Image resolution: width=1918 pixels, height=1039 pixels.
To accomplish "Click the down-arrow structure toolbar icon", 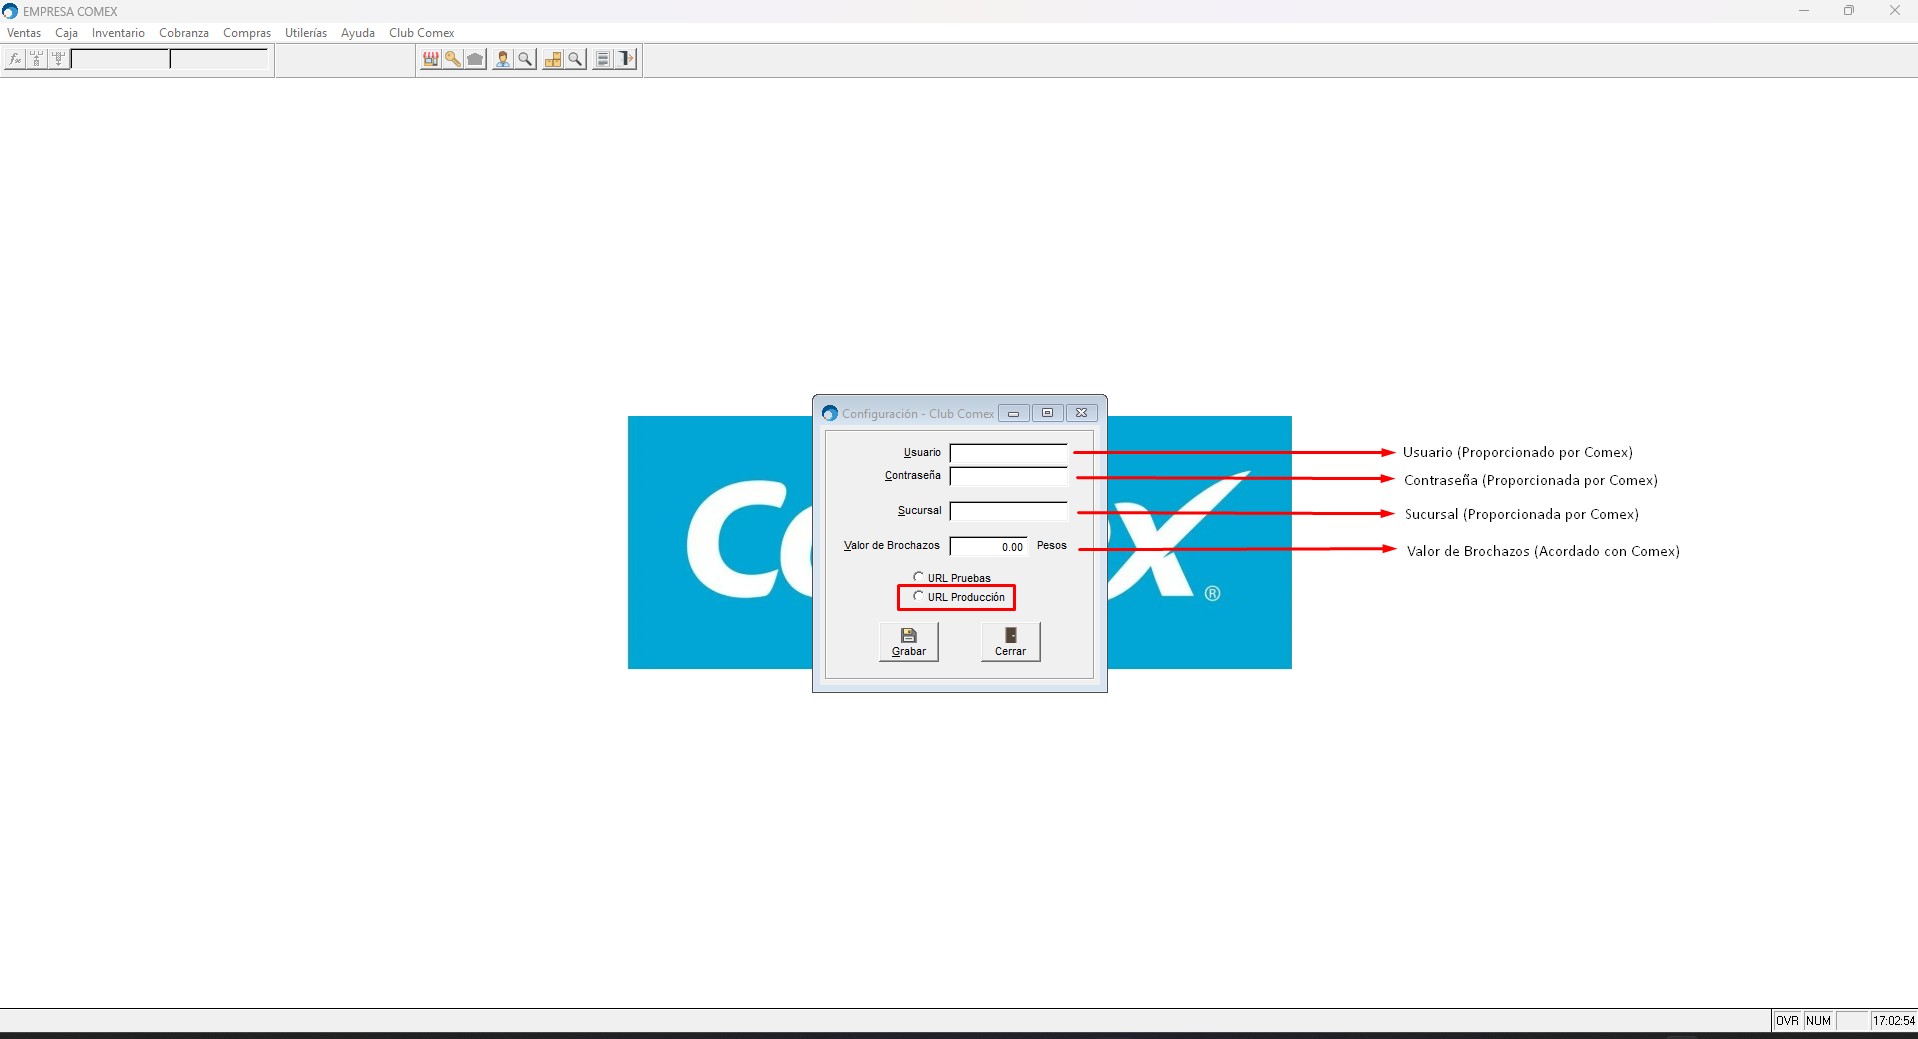I will 59,60.
